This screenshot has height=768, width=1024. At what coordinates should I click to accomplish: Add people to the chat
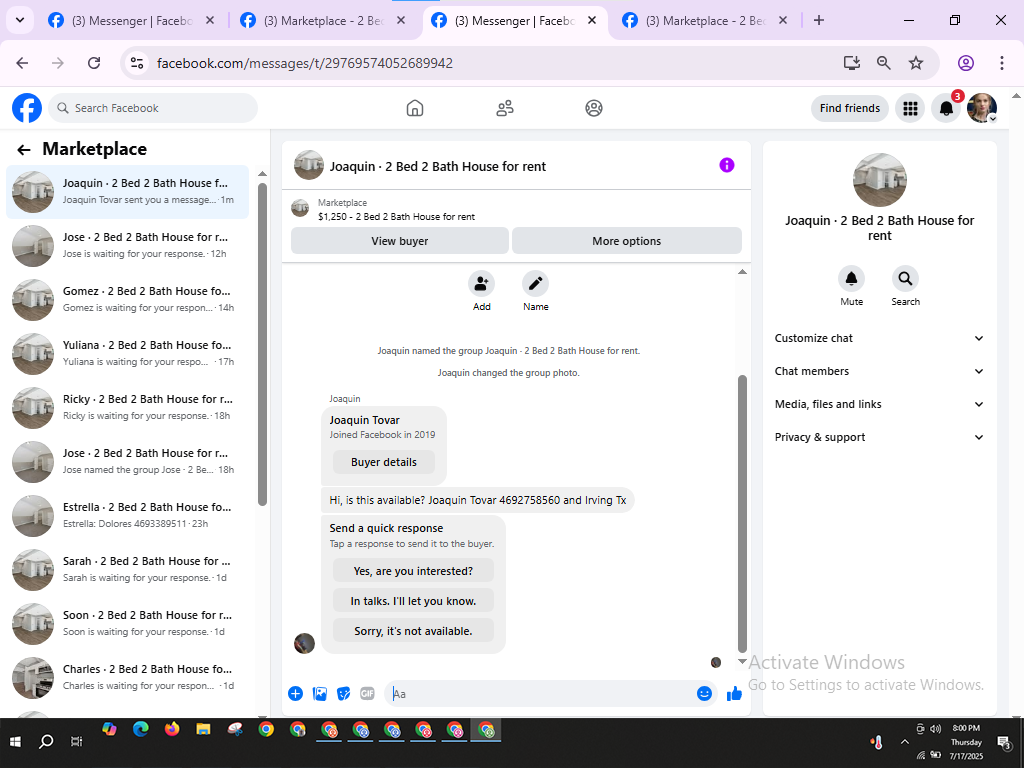pos(481,283)
